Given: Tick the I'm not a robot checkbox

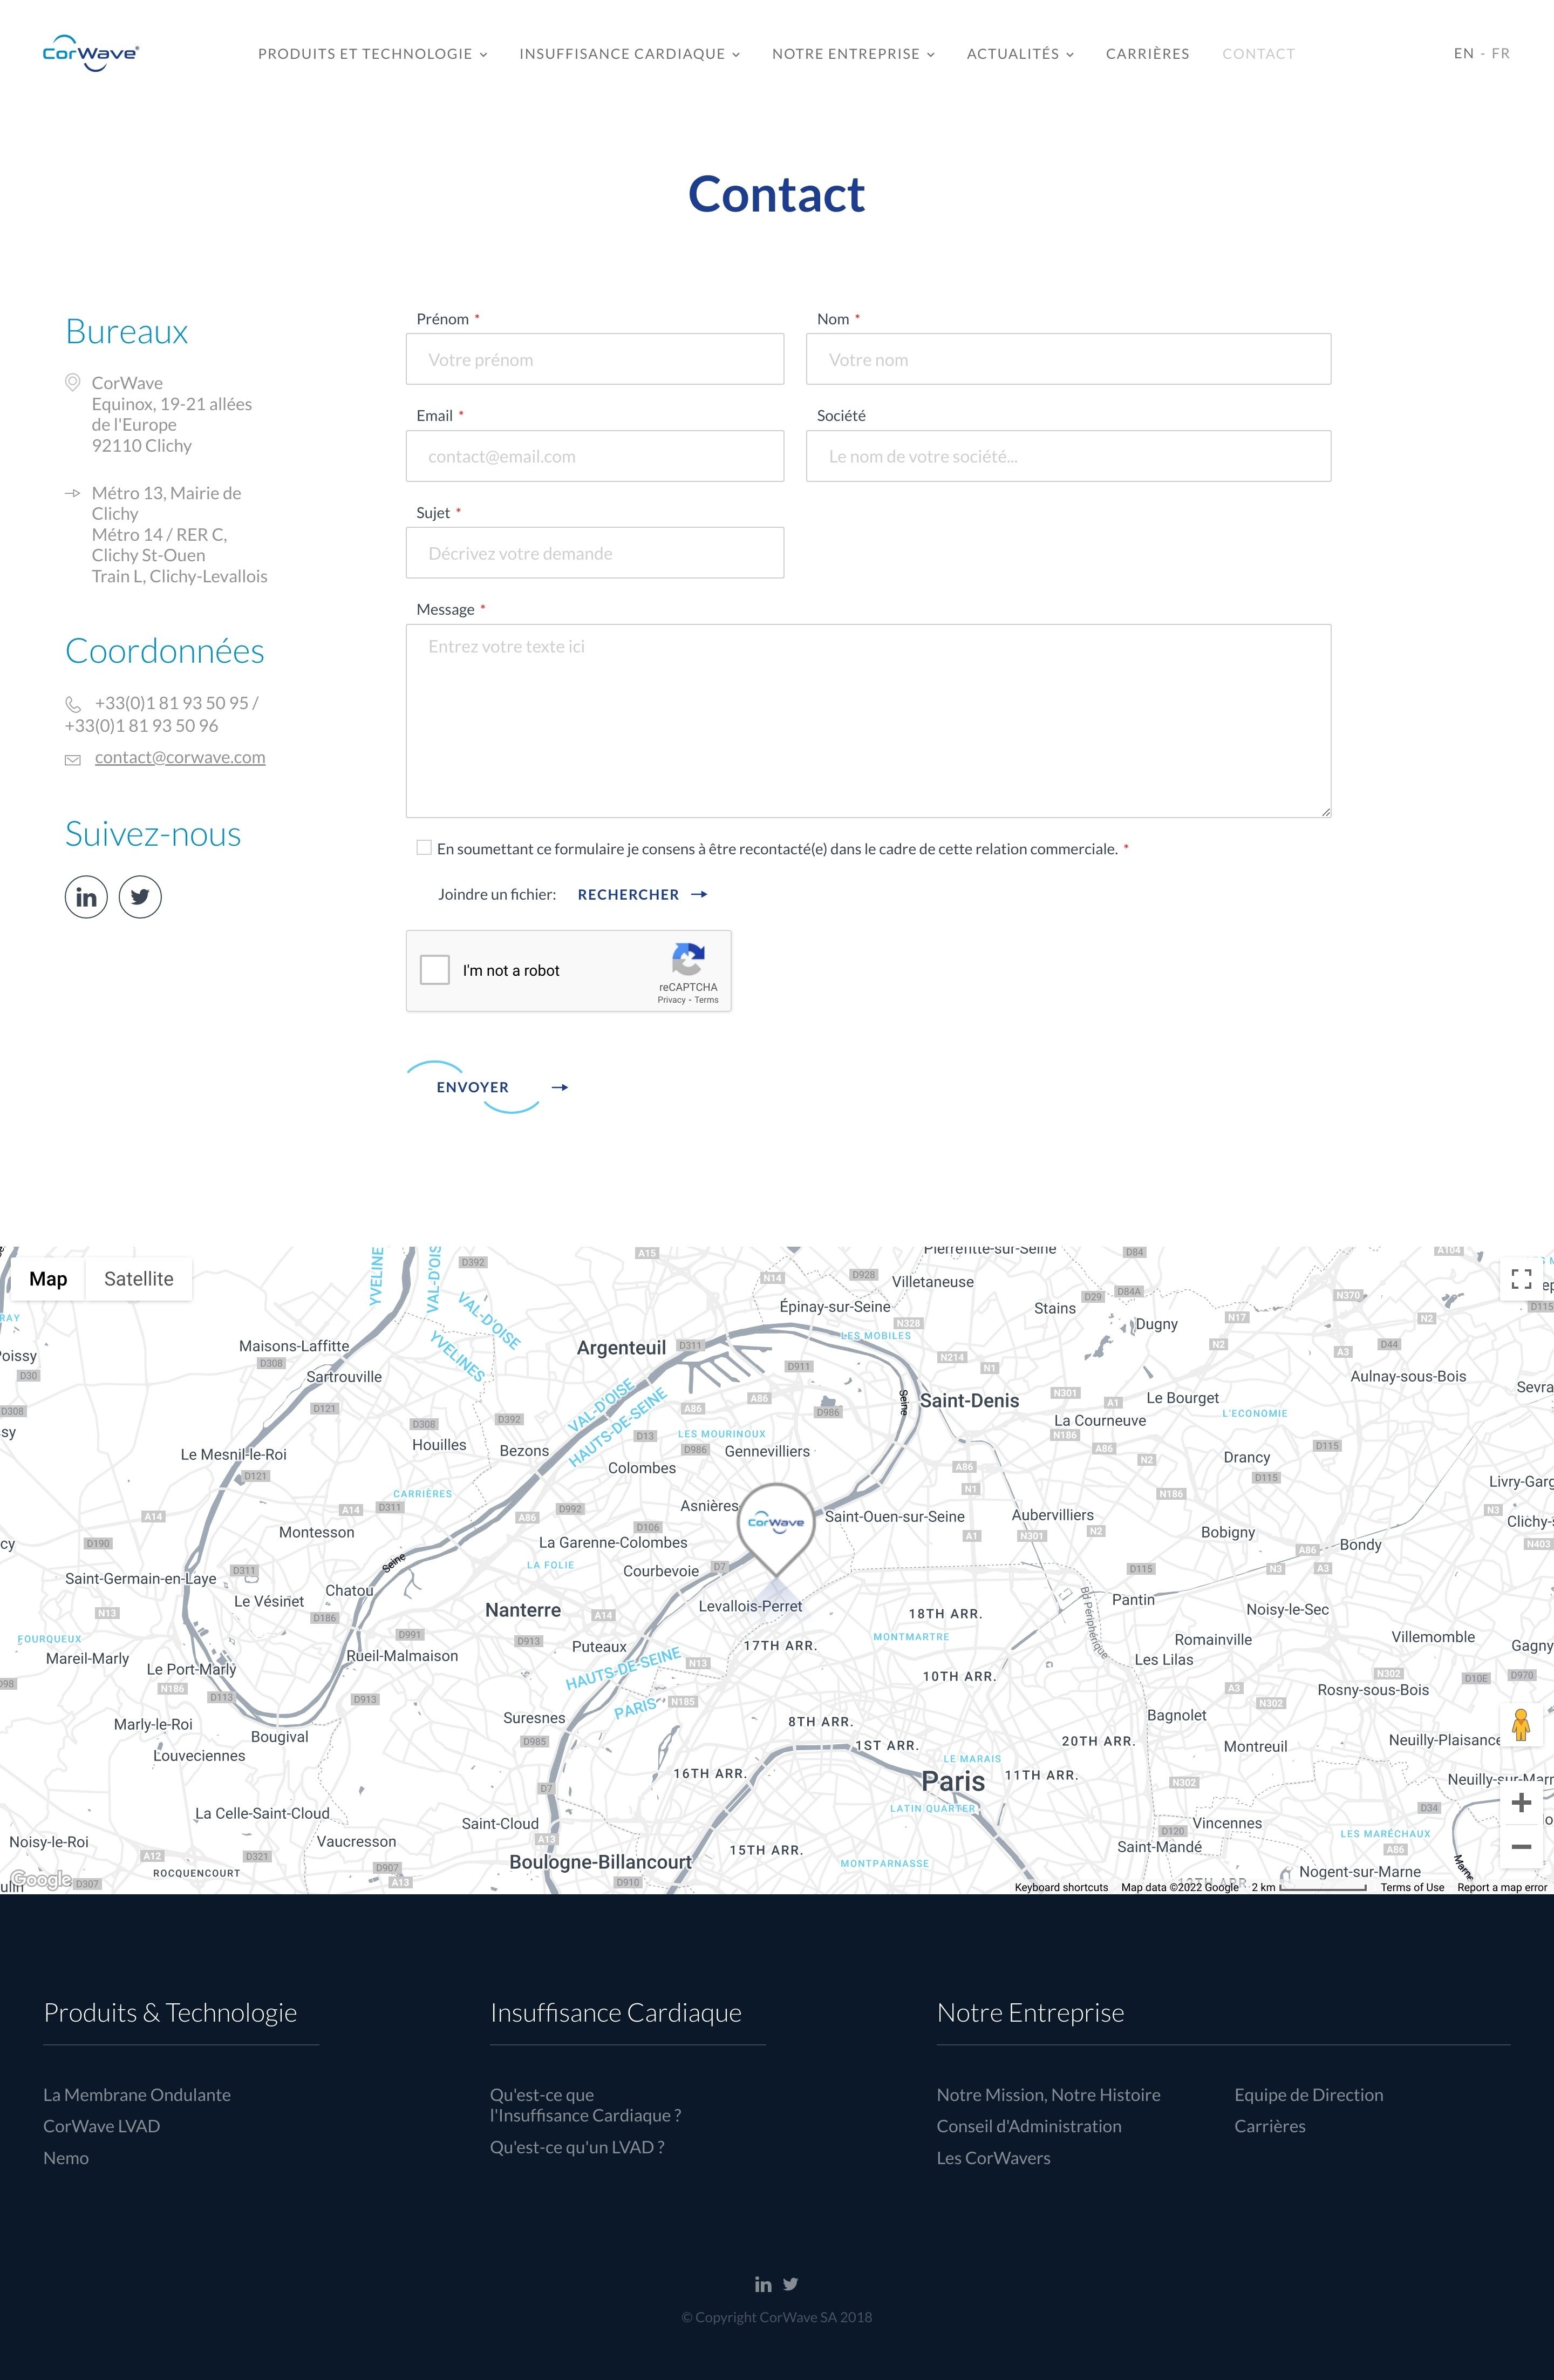Looking at the screenshot, I should click(x=435, y=970).
